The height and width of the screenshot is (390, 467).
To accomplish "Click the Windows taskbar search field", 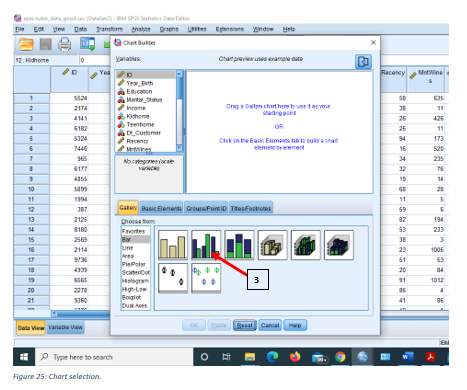I will click(x=114, y=357).
